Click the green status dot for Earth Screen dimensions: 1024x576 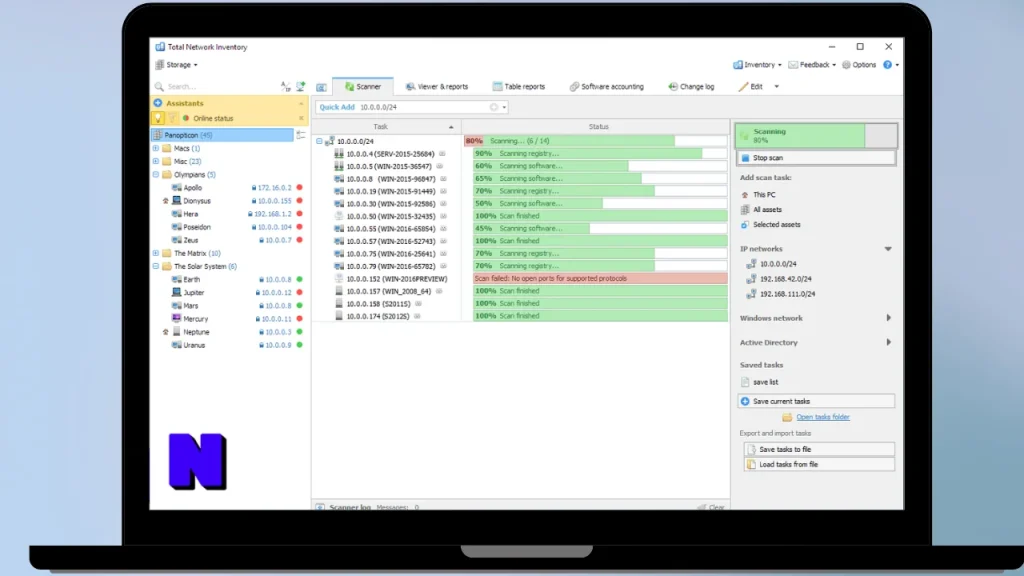coord(300,280)
